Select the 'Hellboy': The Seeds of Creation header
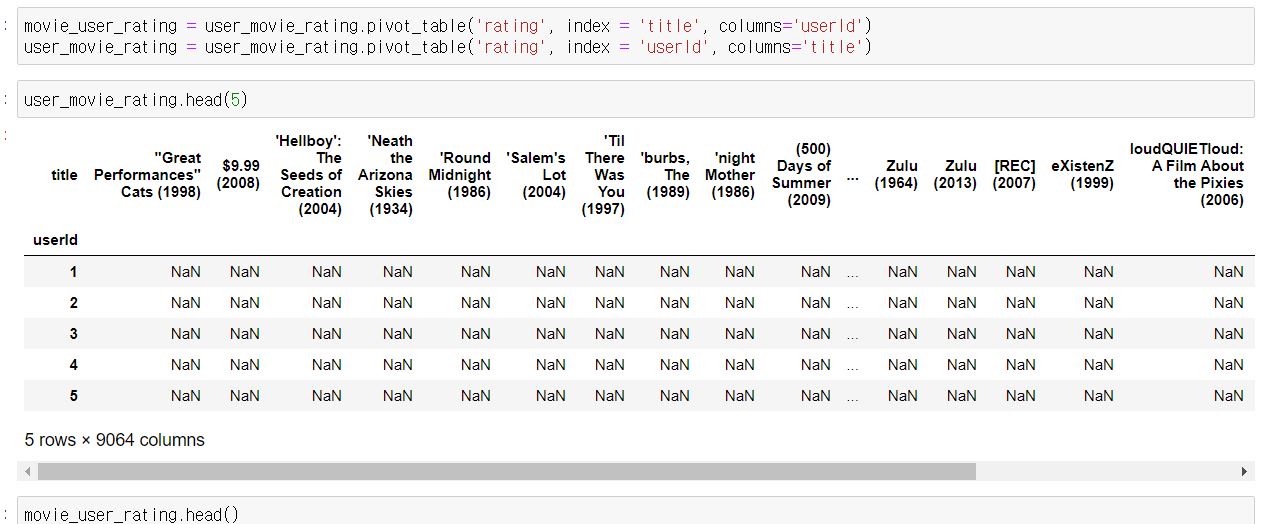The height and width of the screenshot is (524, 1268). coord(311,175)
